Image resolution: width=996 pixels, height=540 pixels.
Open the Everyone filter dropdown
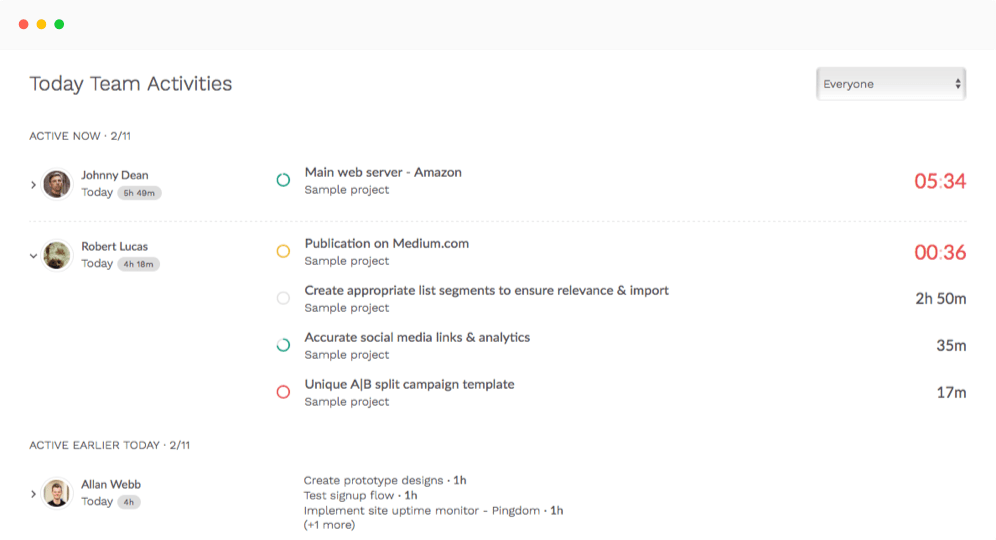coord(891,84)
